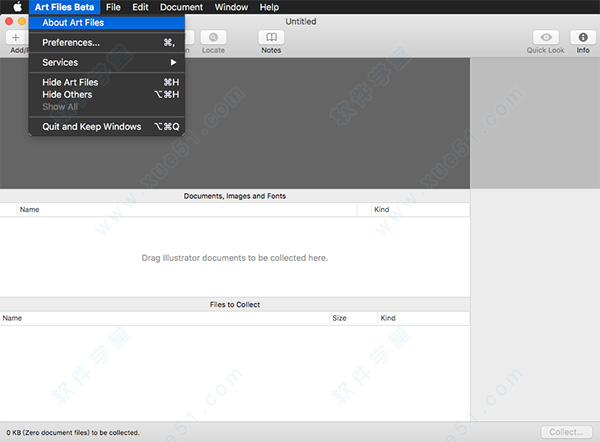Open the Document menu
Screen dimensions: 600x442
point(181,7)
